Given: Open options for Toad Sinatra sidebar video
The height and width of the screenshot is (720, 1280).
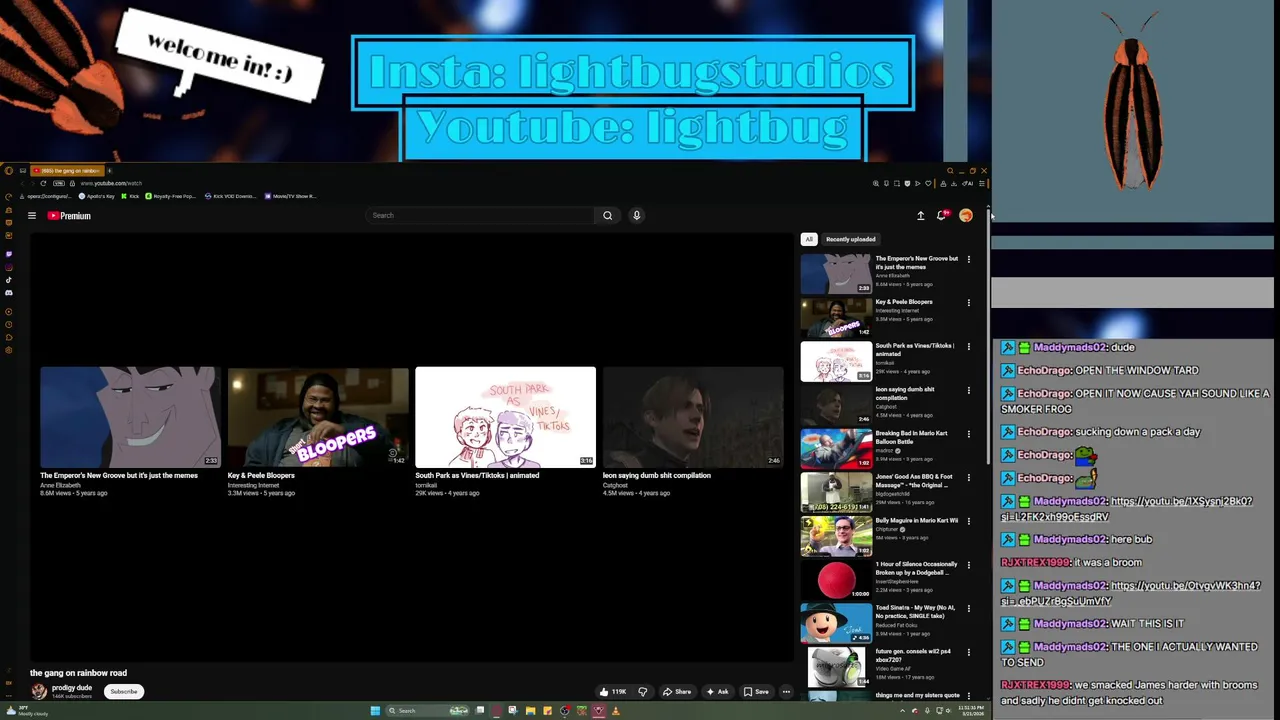Looking at the screenshot, I should 968,608.
